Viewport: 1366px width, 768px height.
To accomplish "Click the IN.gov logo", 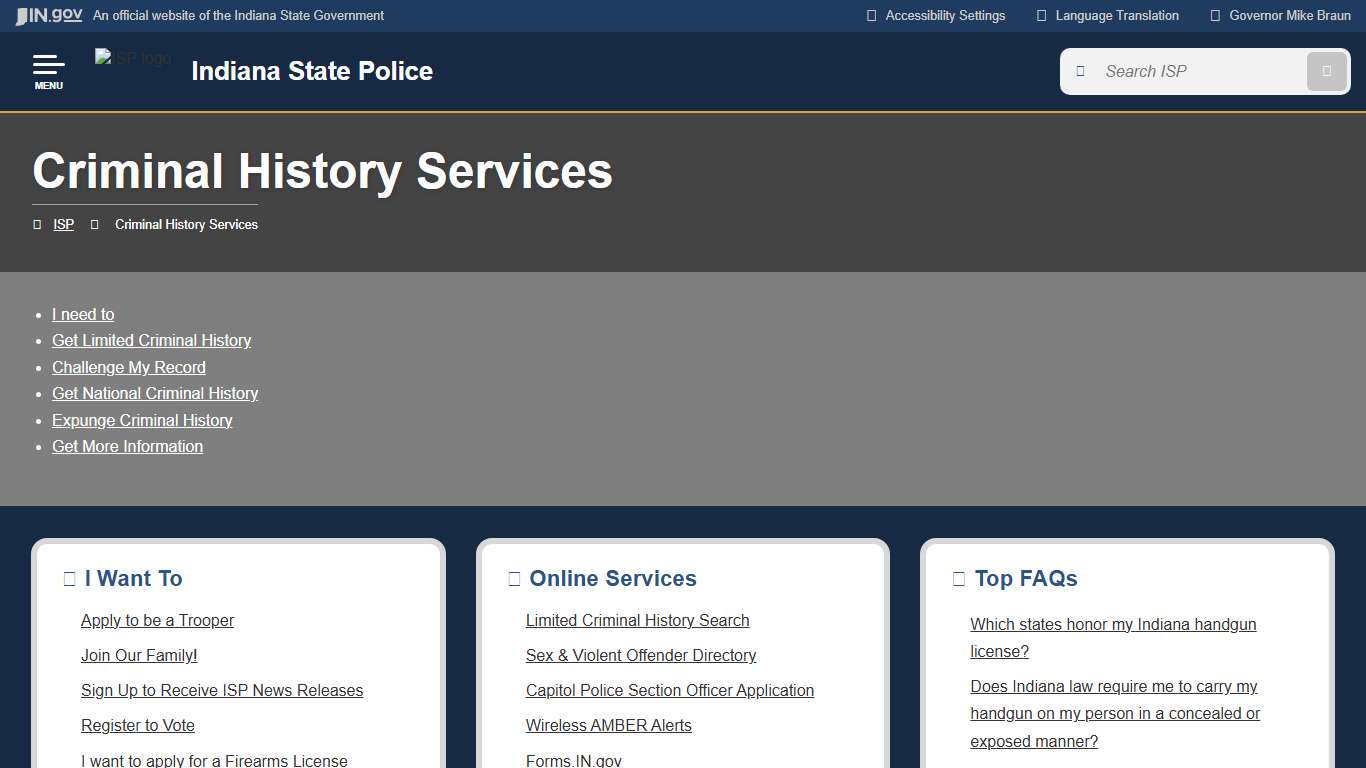I will click(x=47, y=15).
